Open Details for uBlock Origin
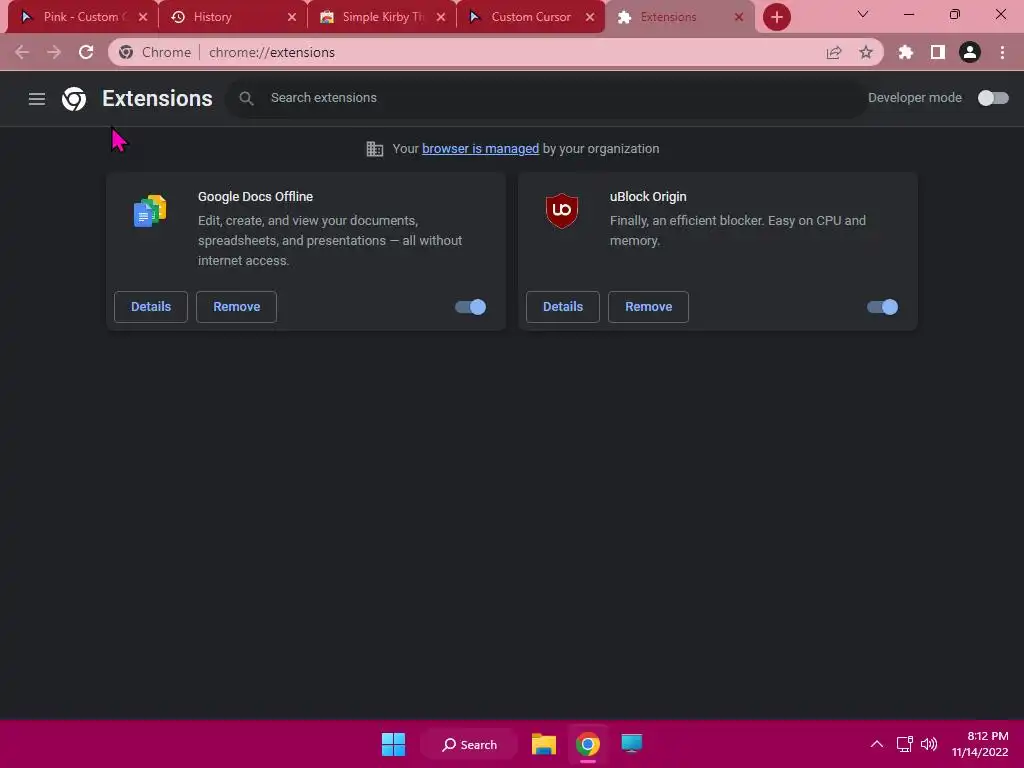Image resolution: width=1024 pixels, height=768 pixels. [563, 307]
